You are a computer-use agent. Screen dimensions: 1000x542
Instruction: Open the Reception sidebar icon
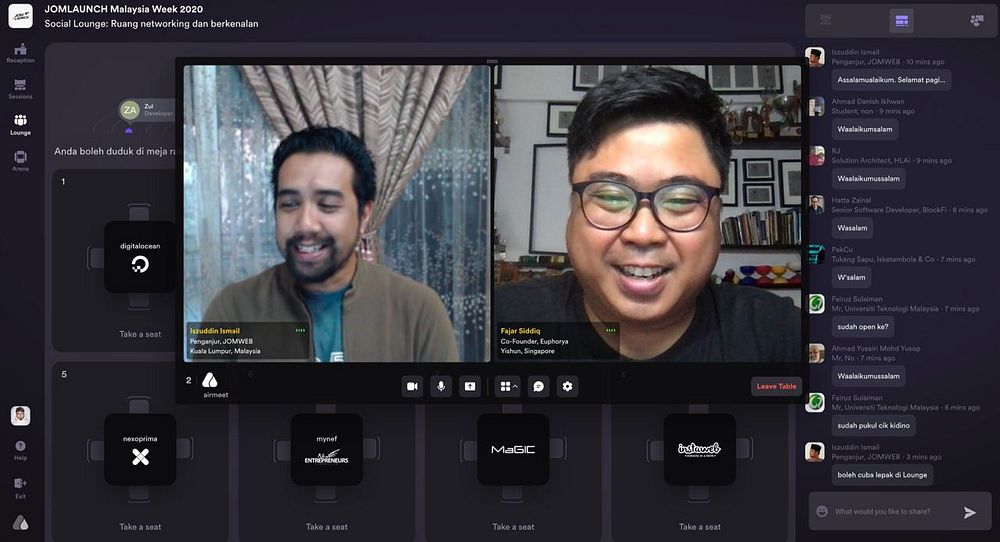[20, 54]
